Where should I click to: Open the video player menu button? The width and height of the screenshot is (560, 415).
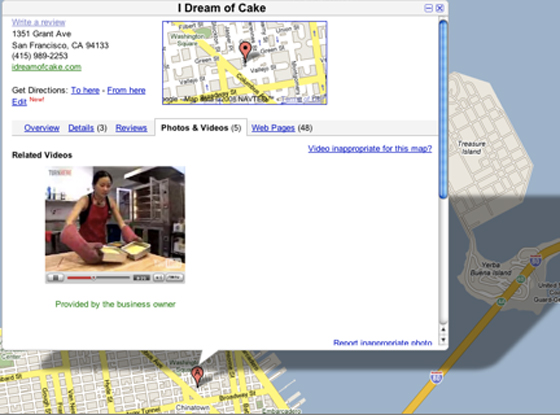174,278
